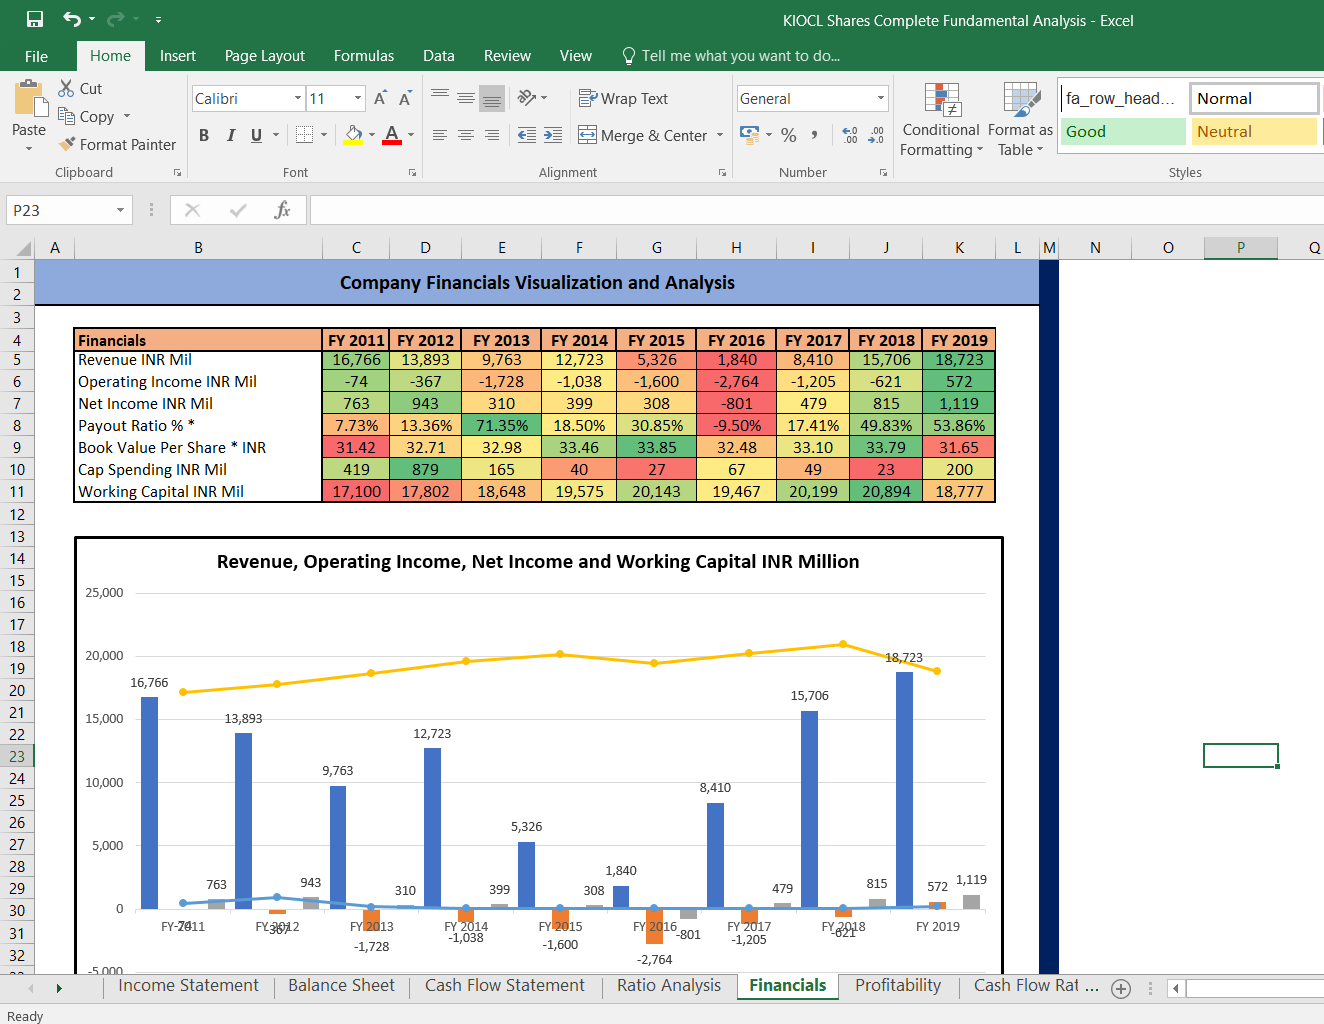The height and width of the screenshot is (1024, 1324).
Task: Toggle Underline formatting
Action: pos(256,135)
